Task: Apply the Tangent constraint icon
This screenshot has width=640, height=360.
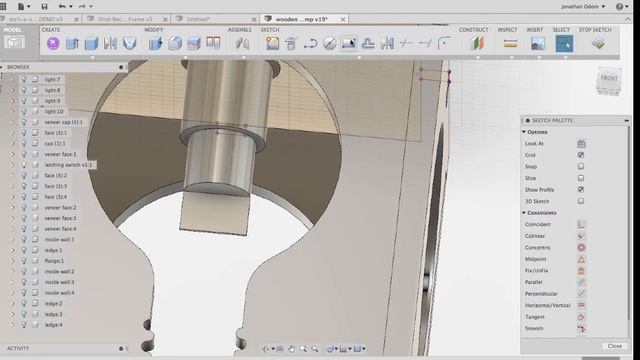Action: coord(581,317)
